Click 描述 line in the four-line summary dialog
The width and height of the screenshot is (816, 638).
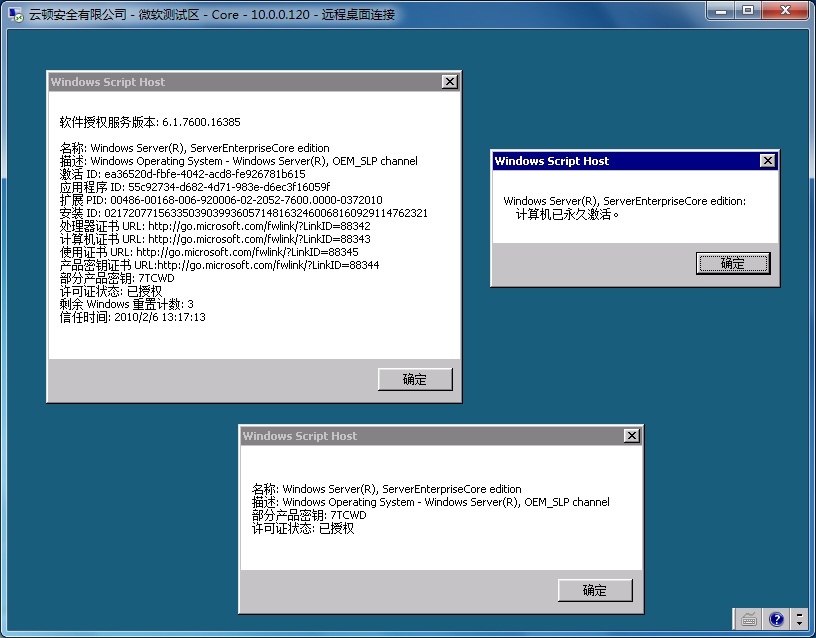[431, 502]
